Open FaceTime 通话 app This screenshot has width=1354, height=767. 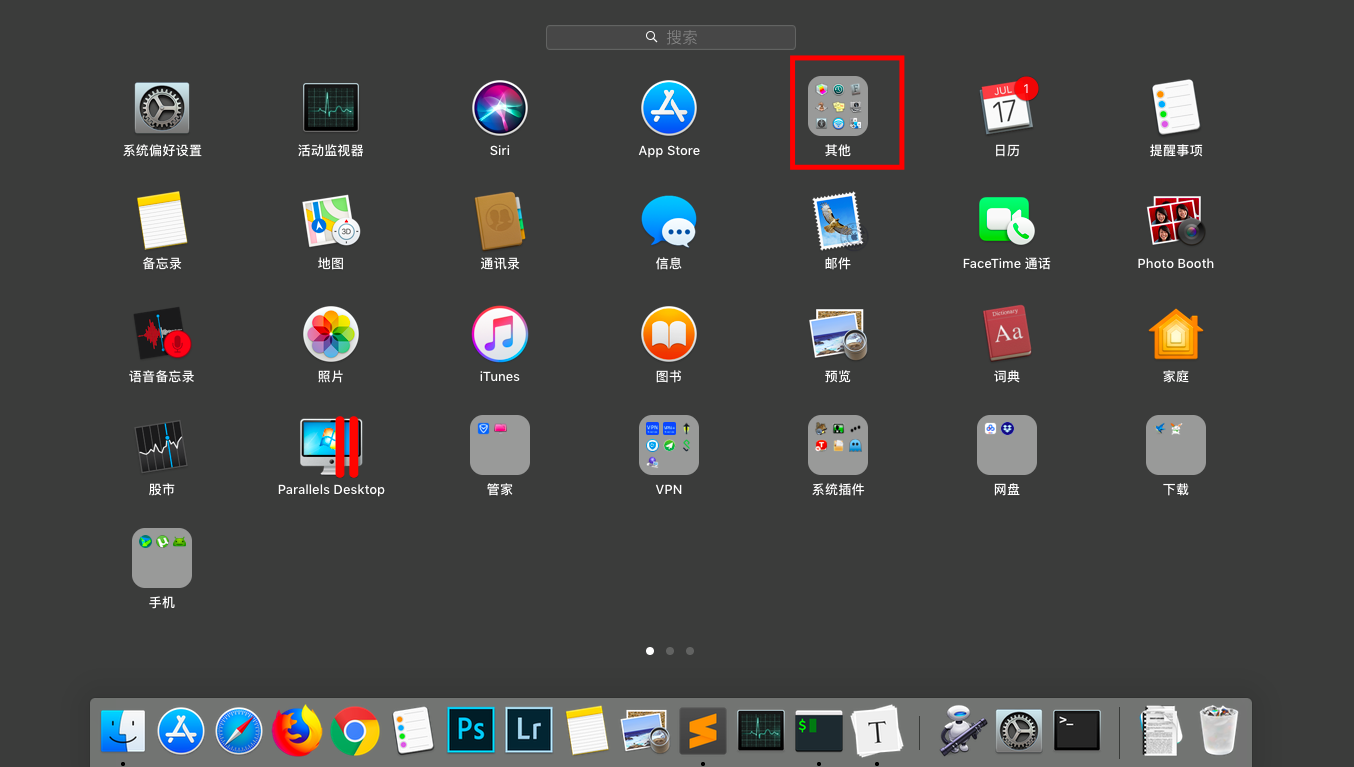tap(1006, 221)
